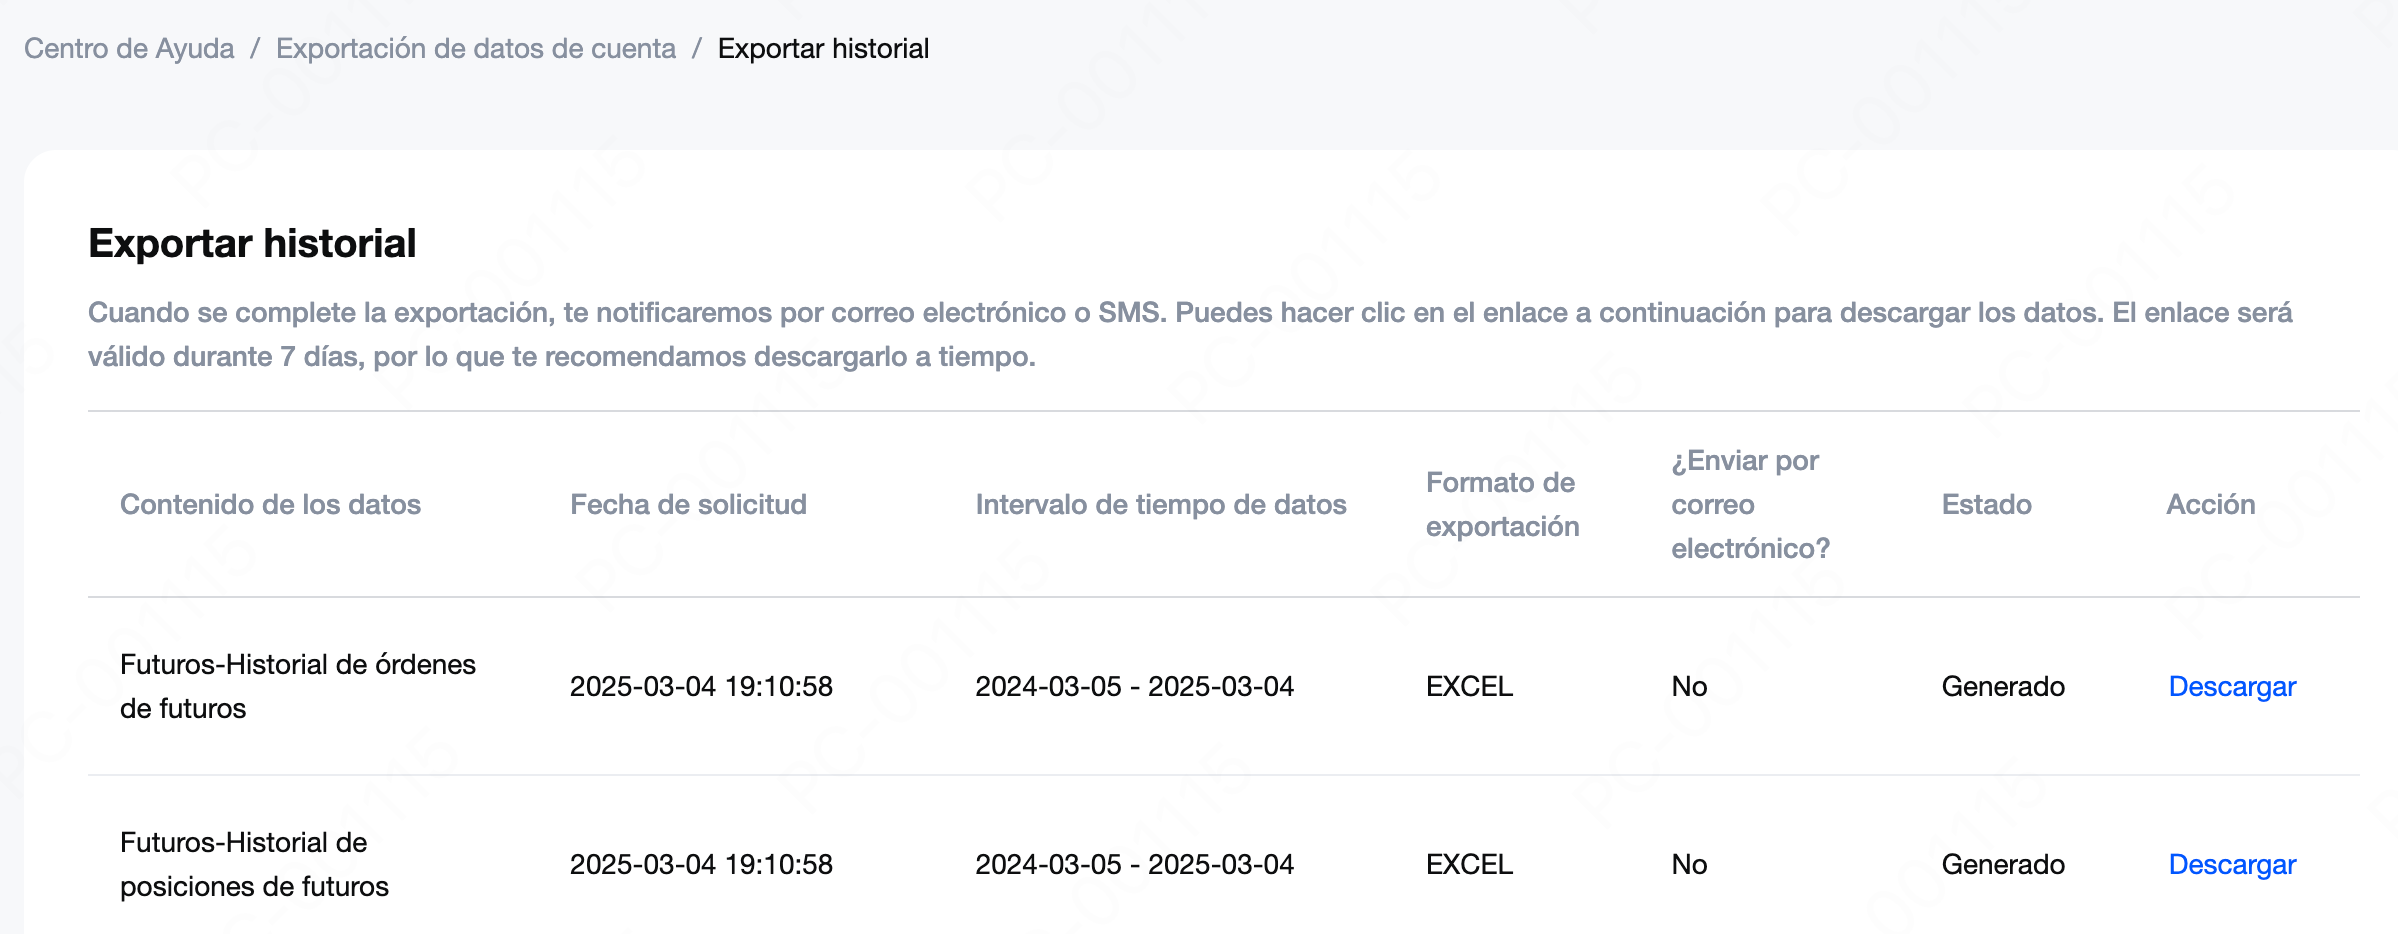
Task: Click the Generado status in the second row
Action: (x=2003, y=864)
